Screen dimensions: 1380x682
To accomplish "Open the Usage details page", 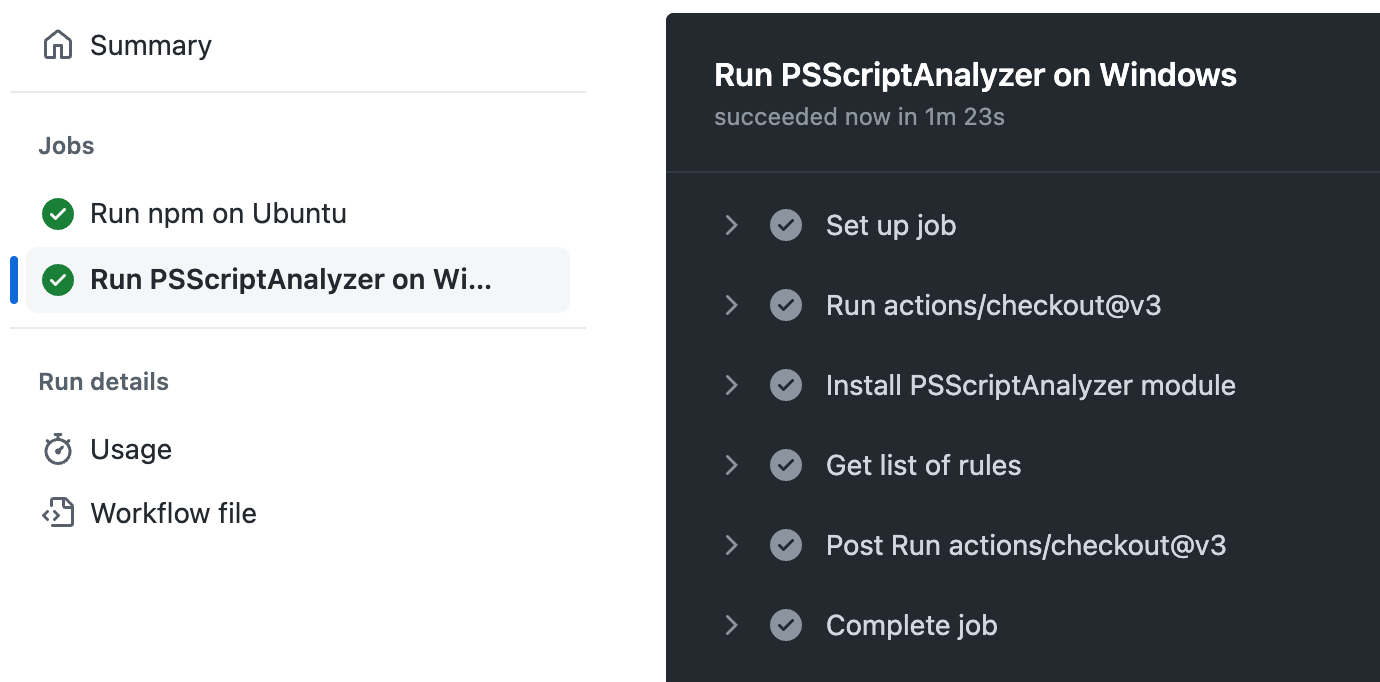I will (132, 449).
